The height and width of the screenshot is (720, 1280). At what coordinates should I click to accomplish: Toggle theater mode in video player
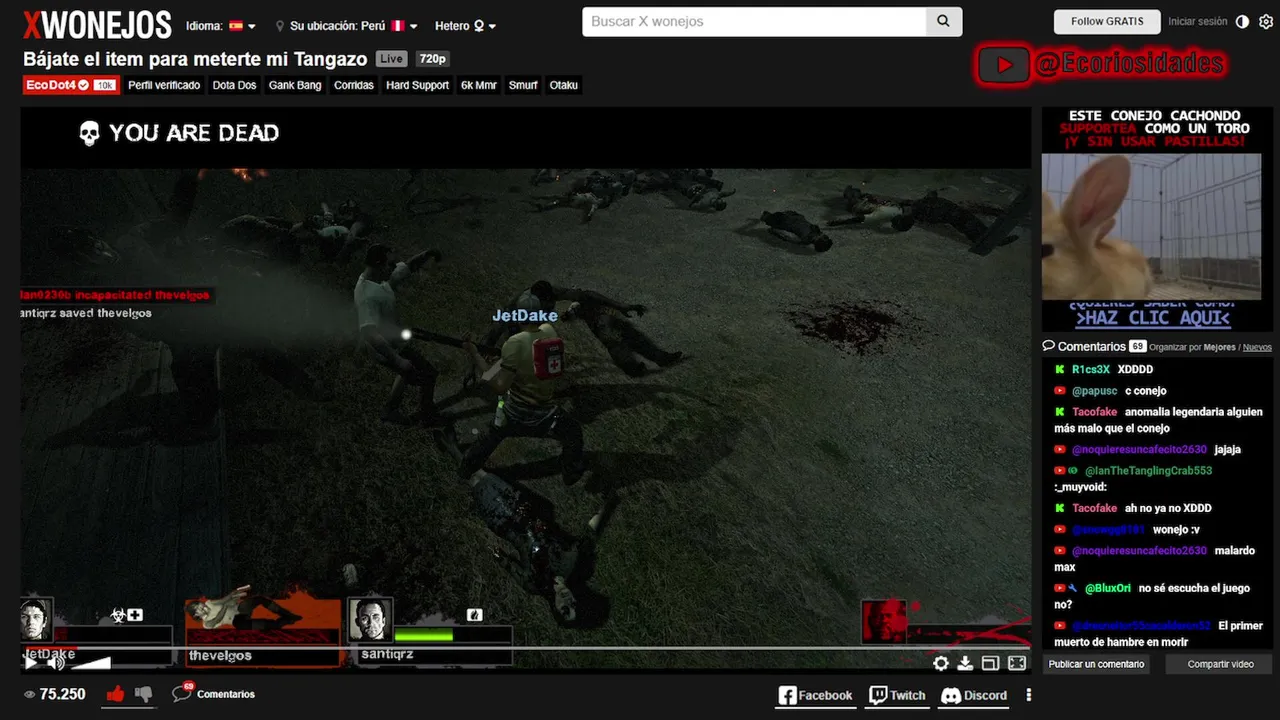[990, 663]
